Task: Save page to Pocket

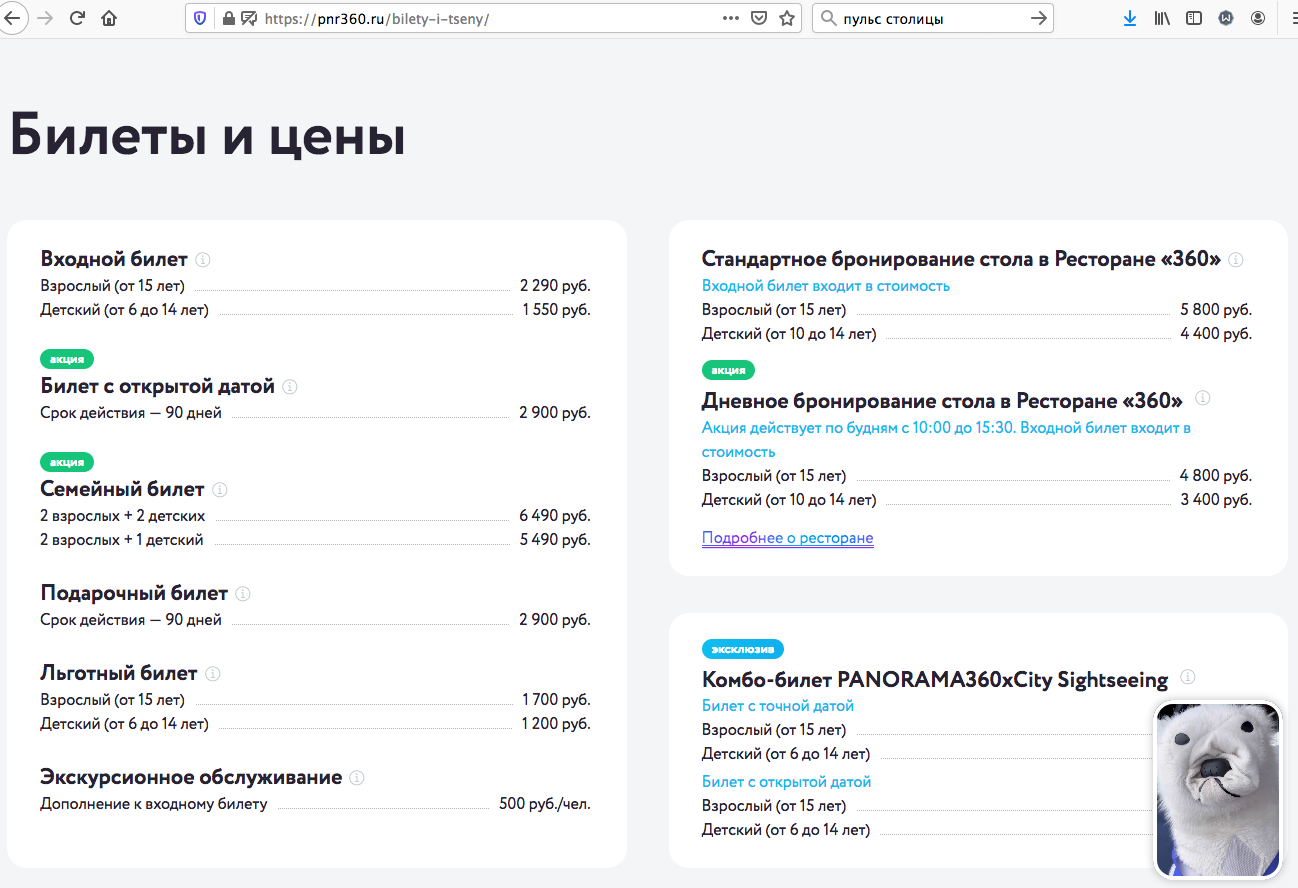Action: point(759,18)
